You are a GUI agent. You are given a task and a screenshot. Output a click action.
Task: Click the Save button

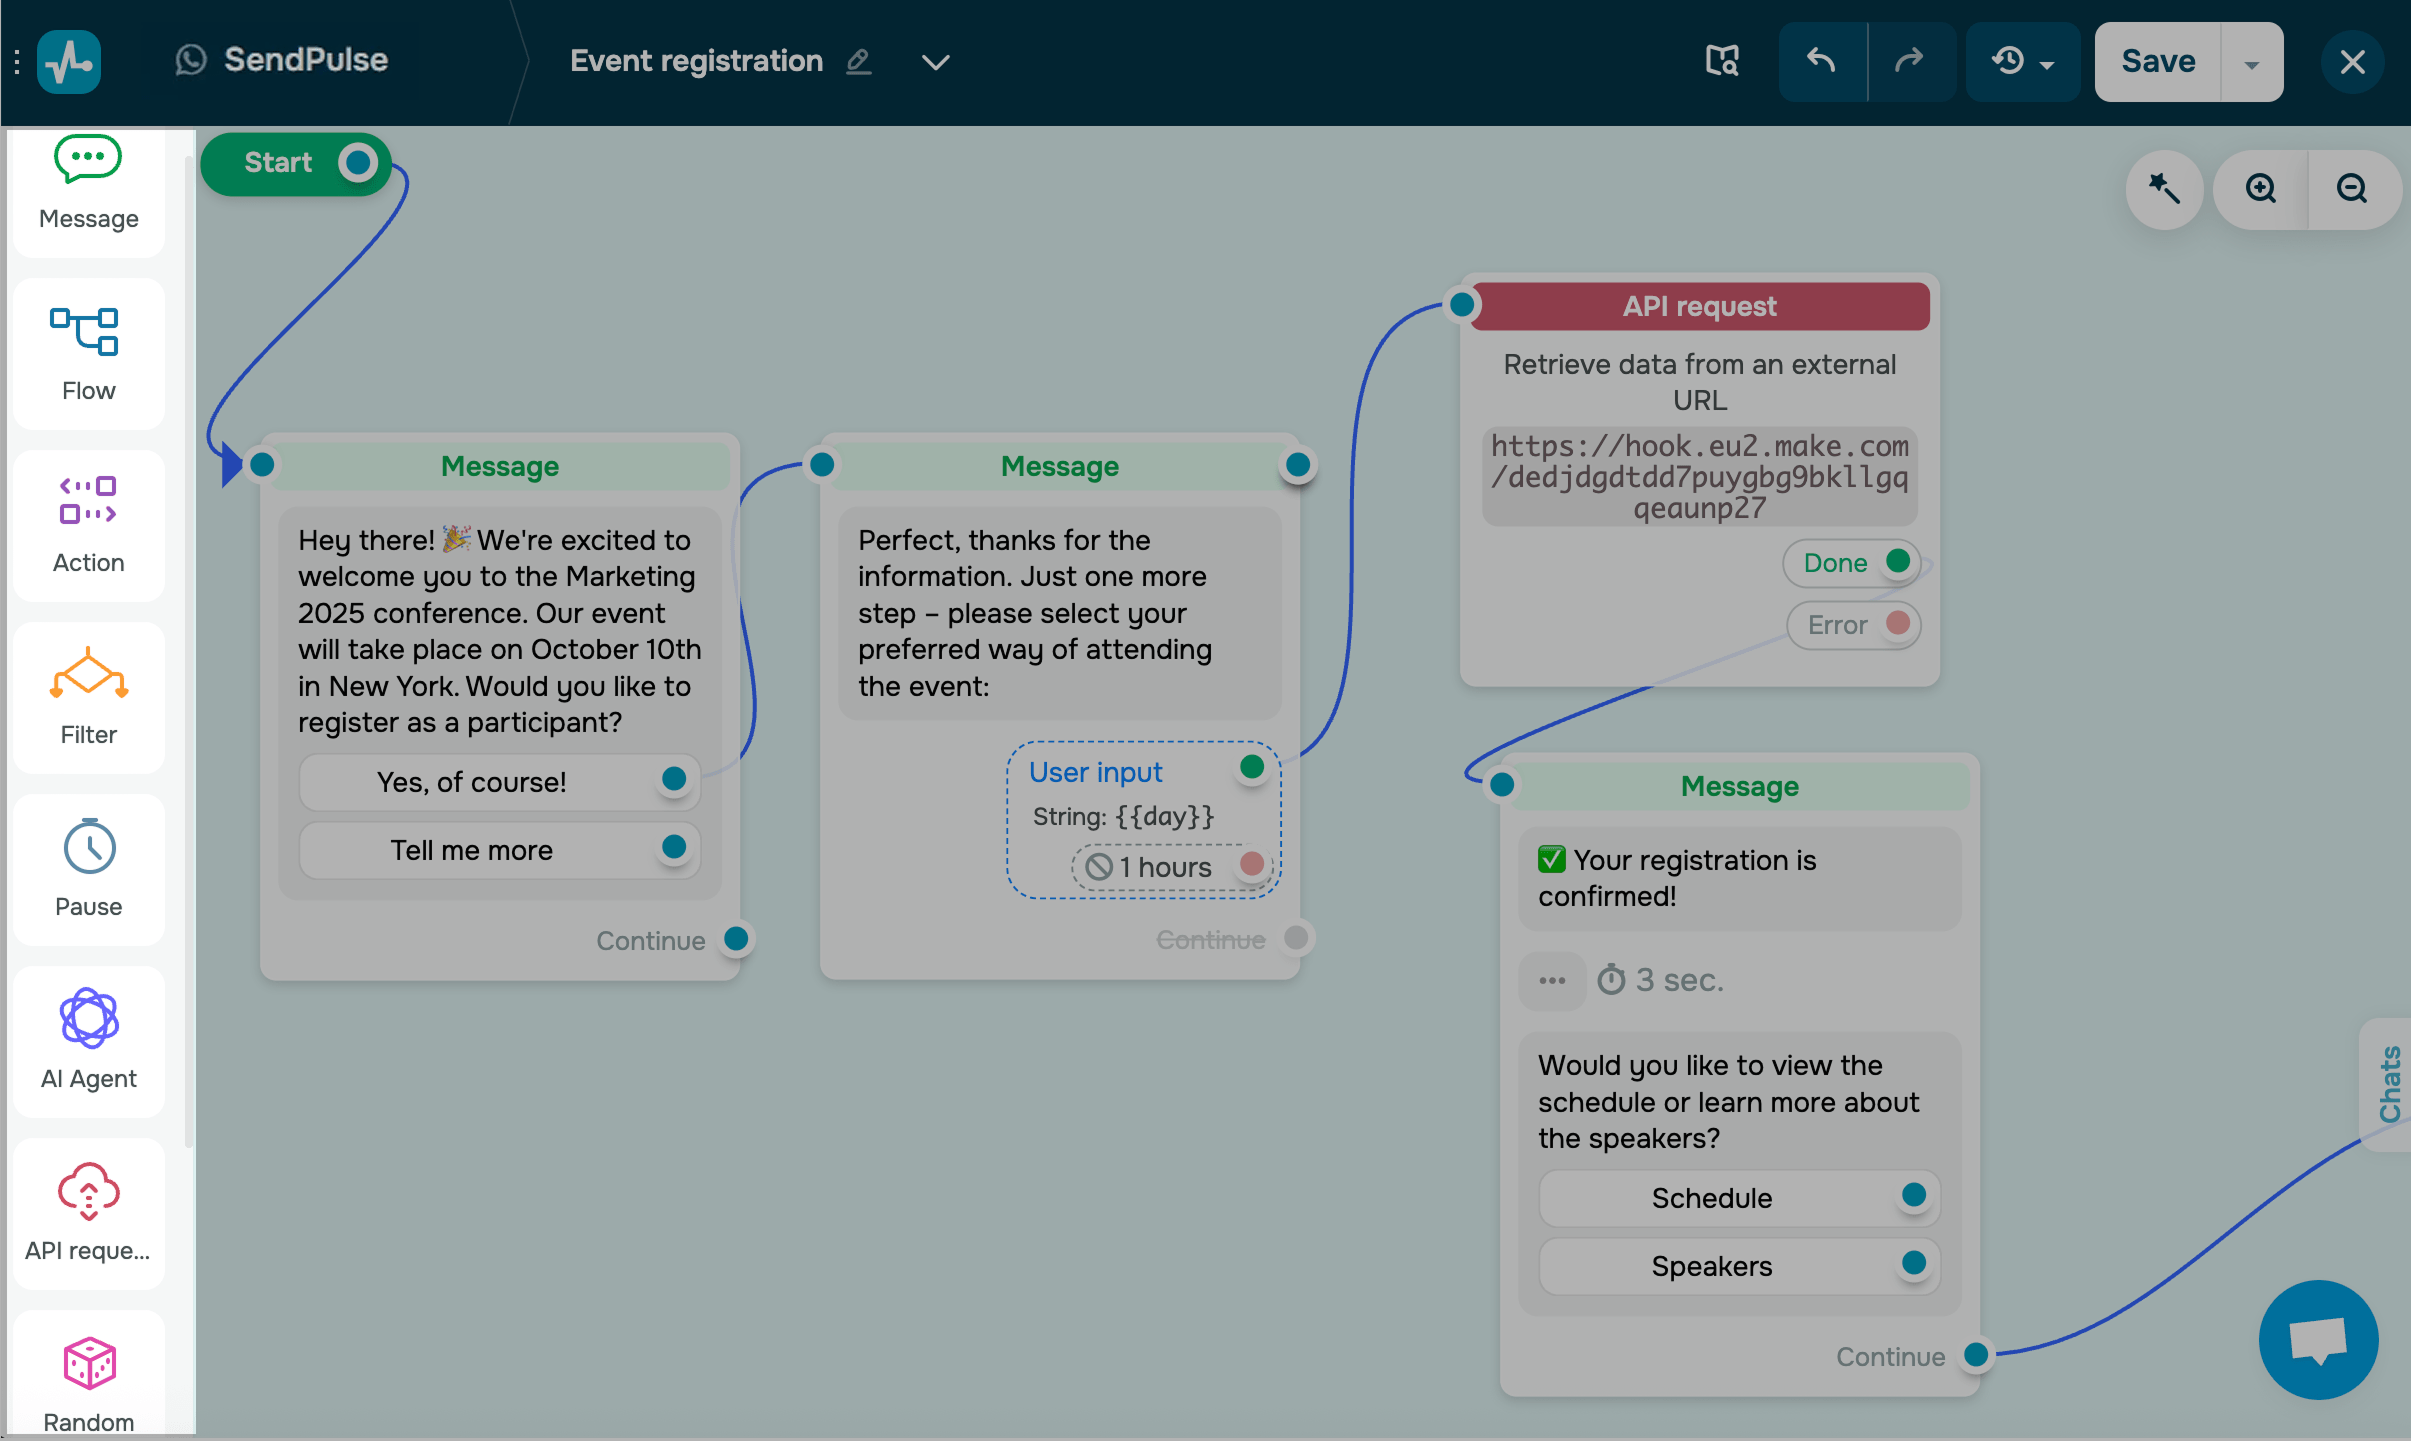(x=2157, y=62)
